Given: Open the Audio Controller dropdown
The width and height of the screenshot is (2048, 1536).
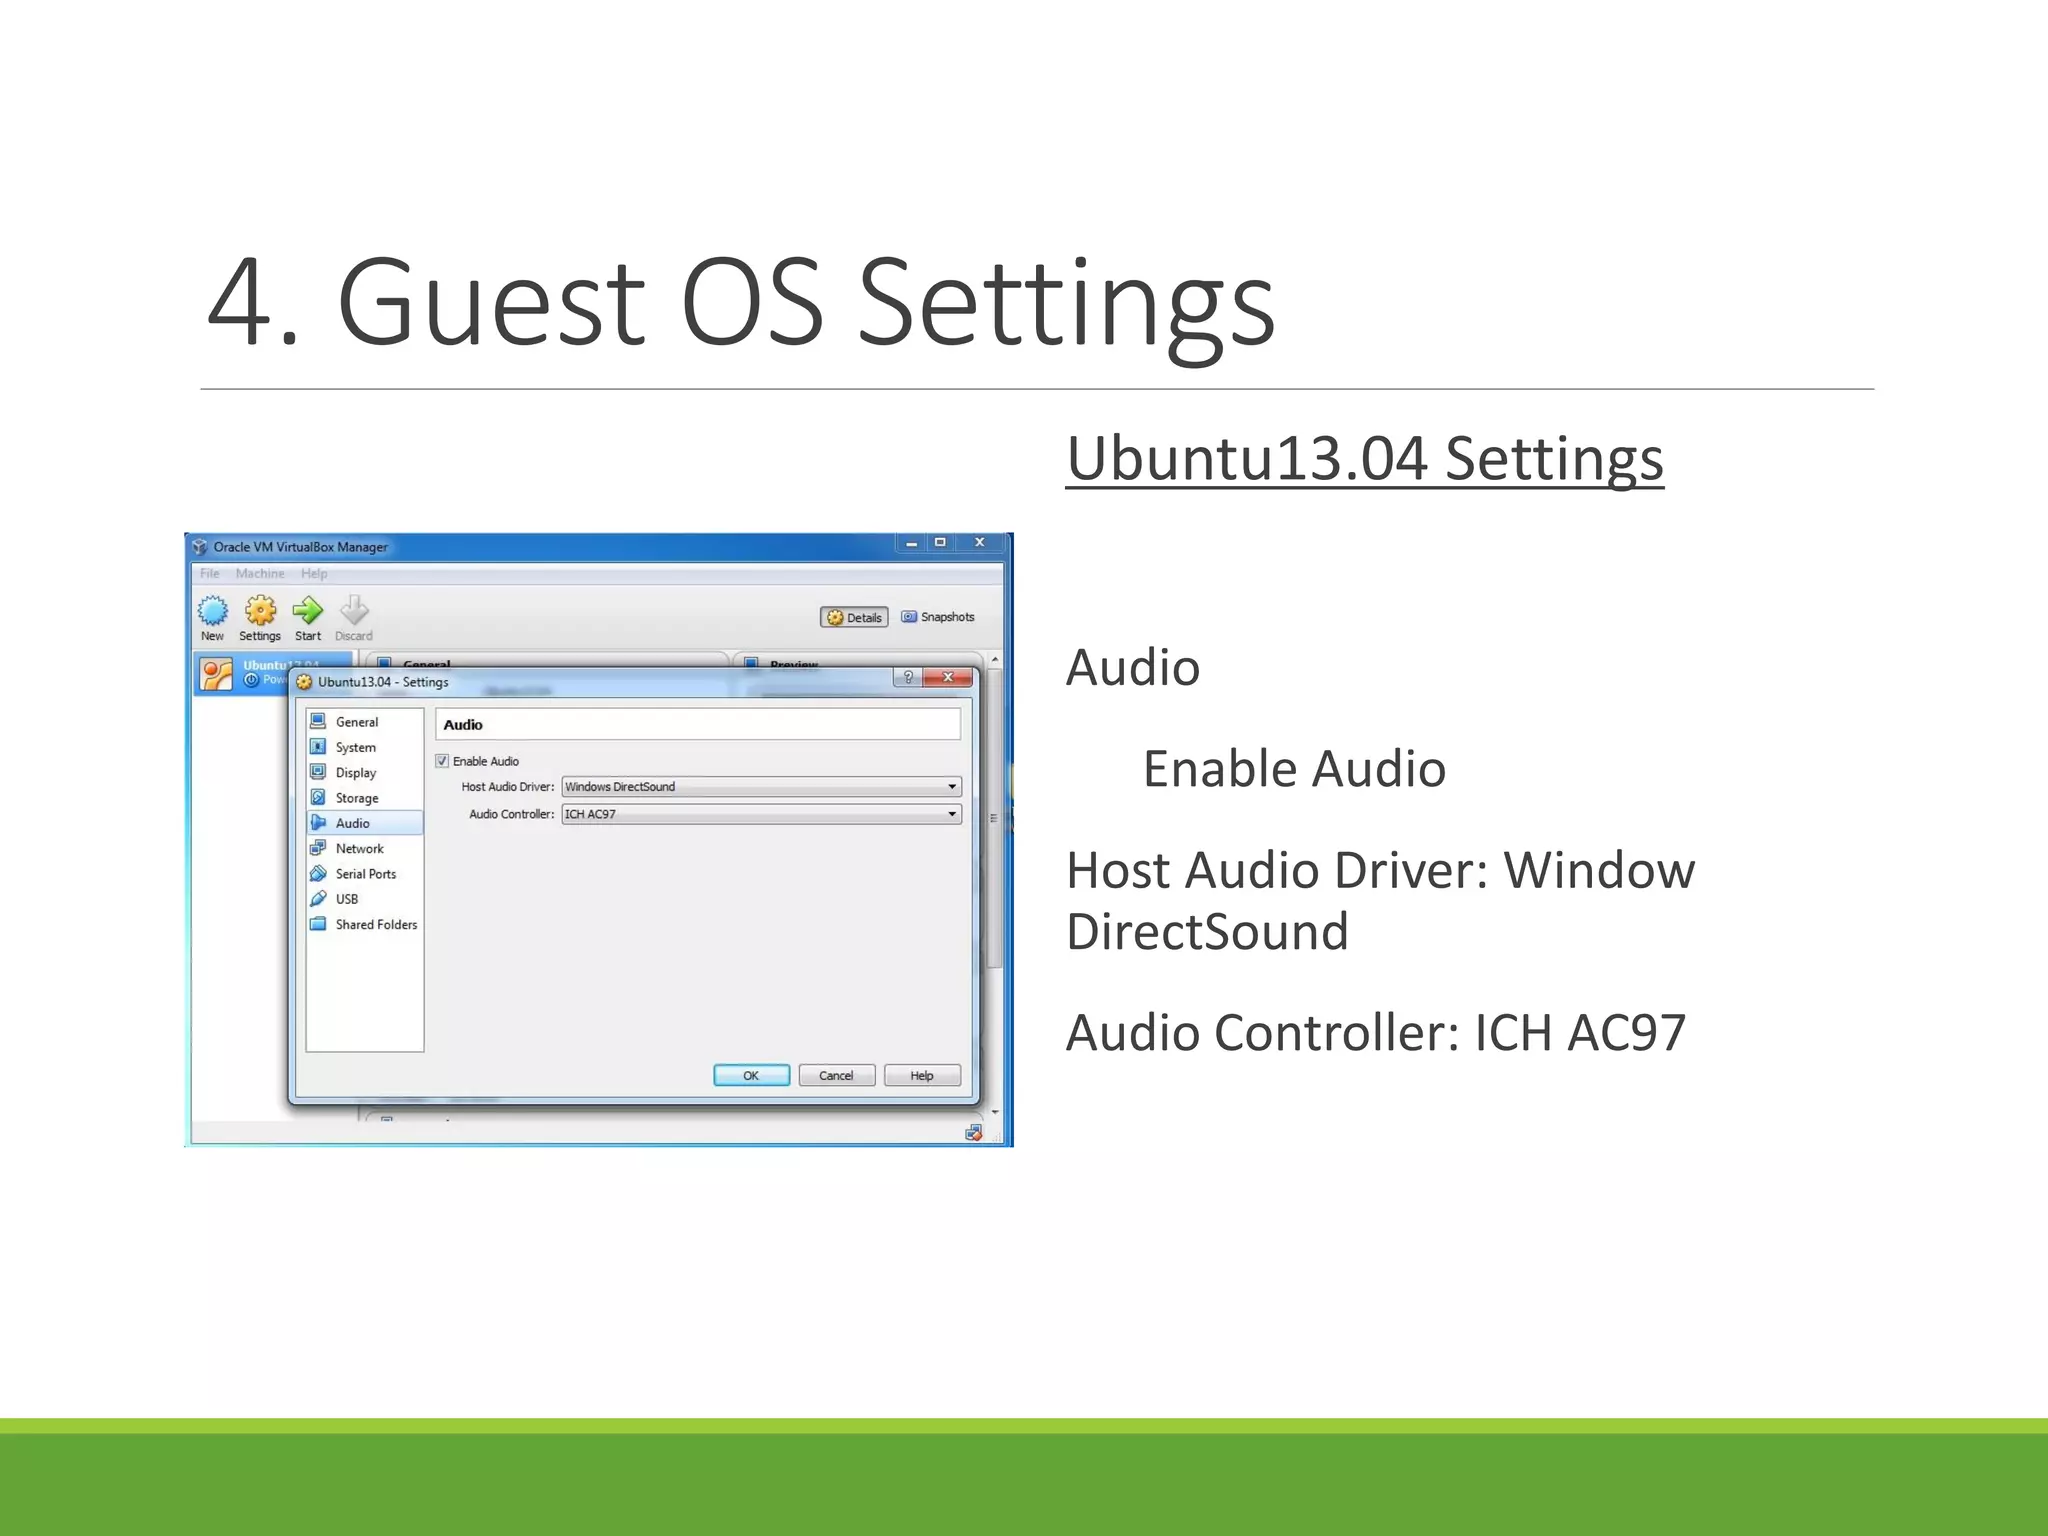Looking at the screenshot, I should [761, 814].
